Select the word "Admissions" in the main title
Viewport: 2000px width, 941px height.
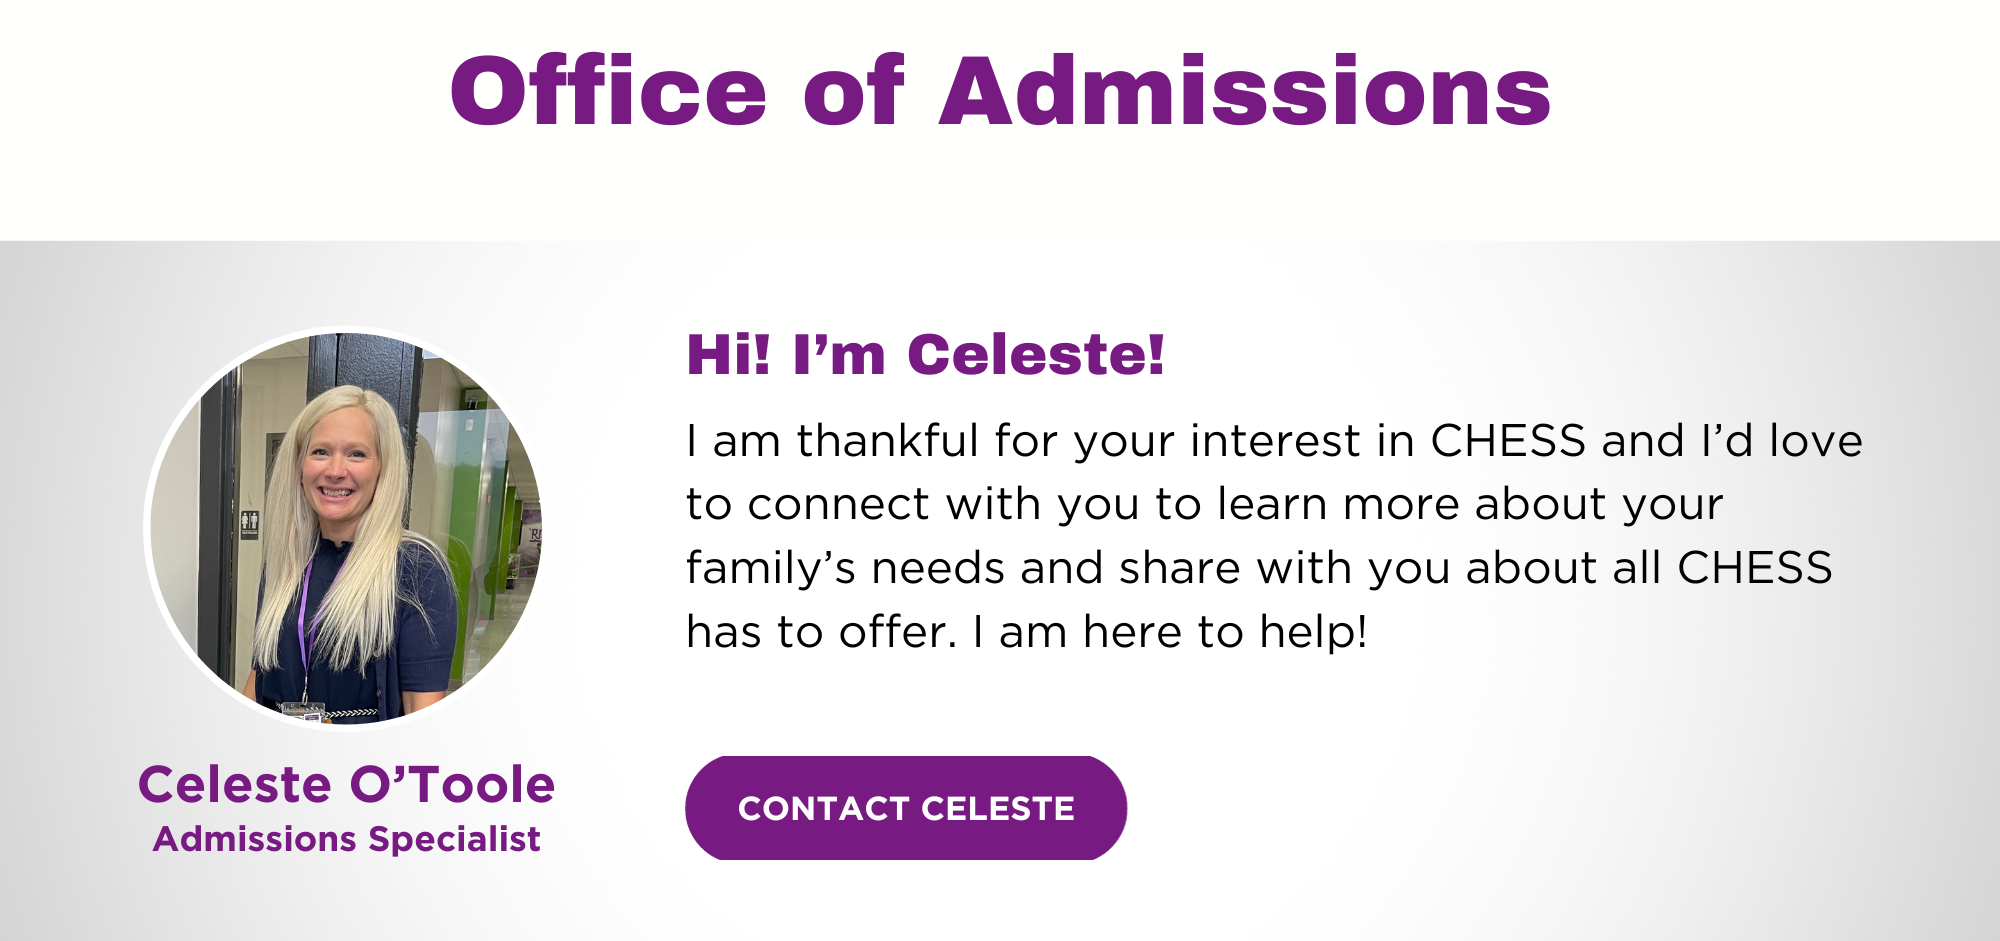coord(1245,91)
